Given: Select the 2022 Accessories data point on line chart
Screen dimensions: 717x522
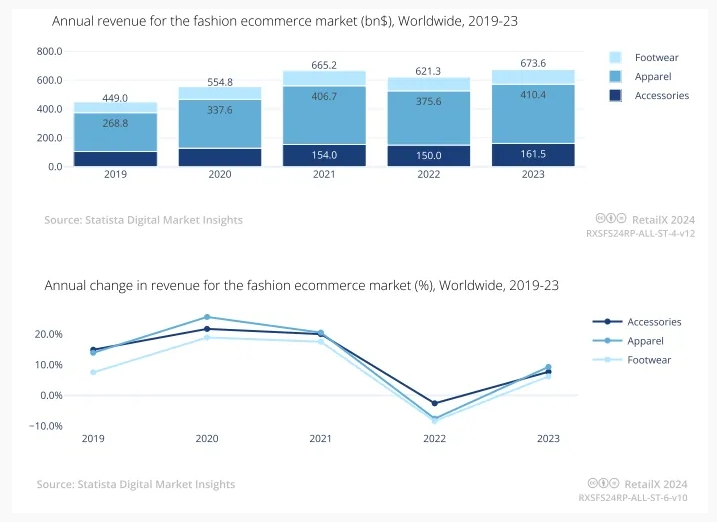Looking at the screenshot, I should pos(434,403).
